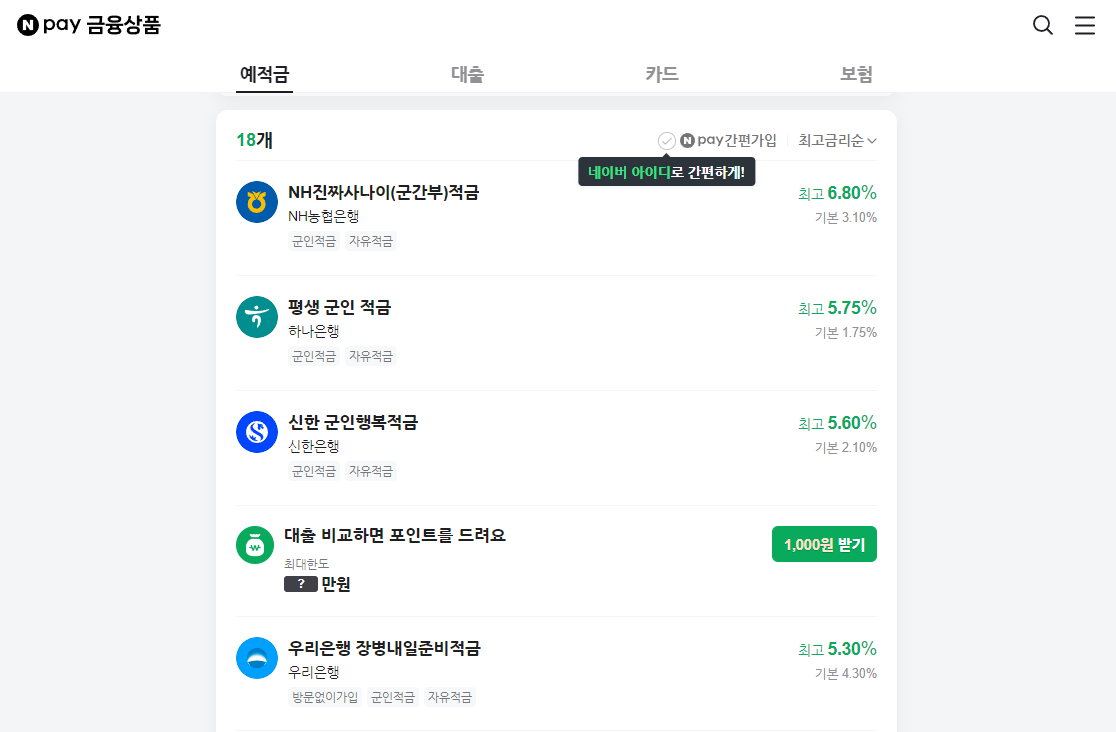Click the question mark icon next to 만원
The height and width of the screenshot is (732, 1116).
[301, 584]
